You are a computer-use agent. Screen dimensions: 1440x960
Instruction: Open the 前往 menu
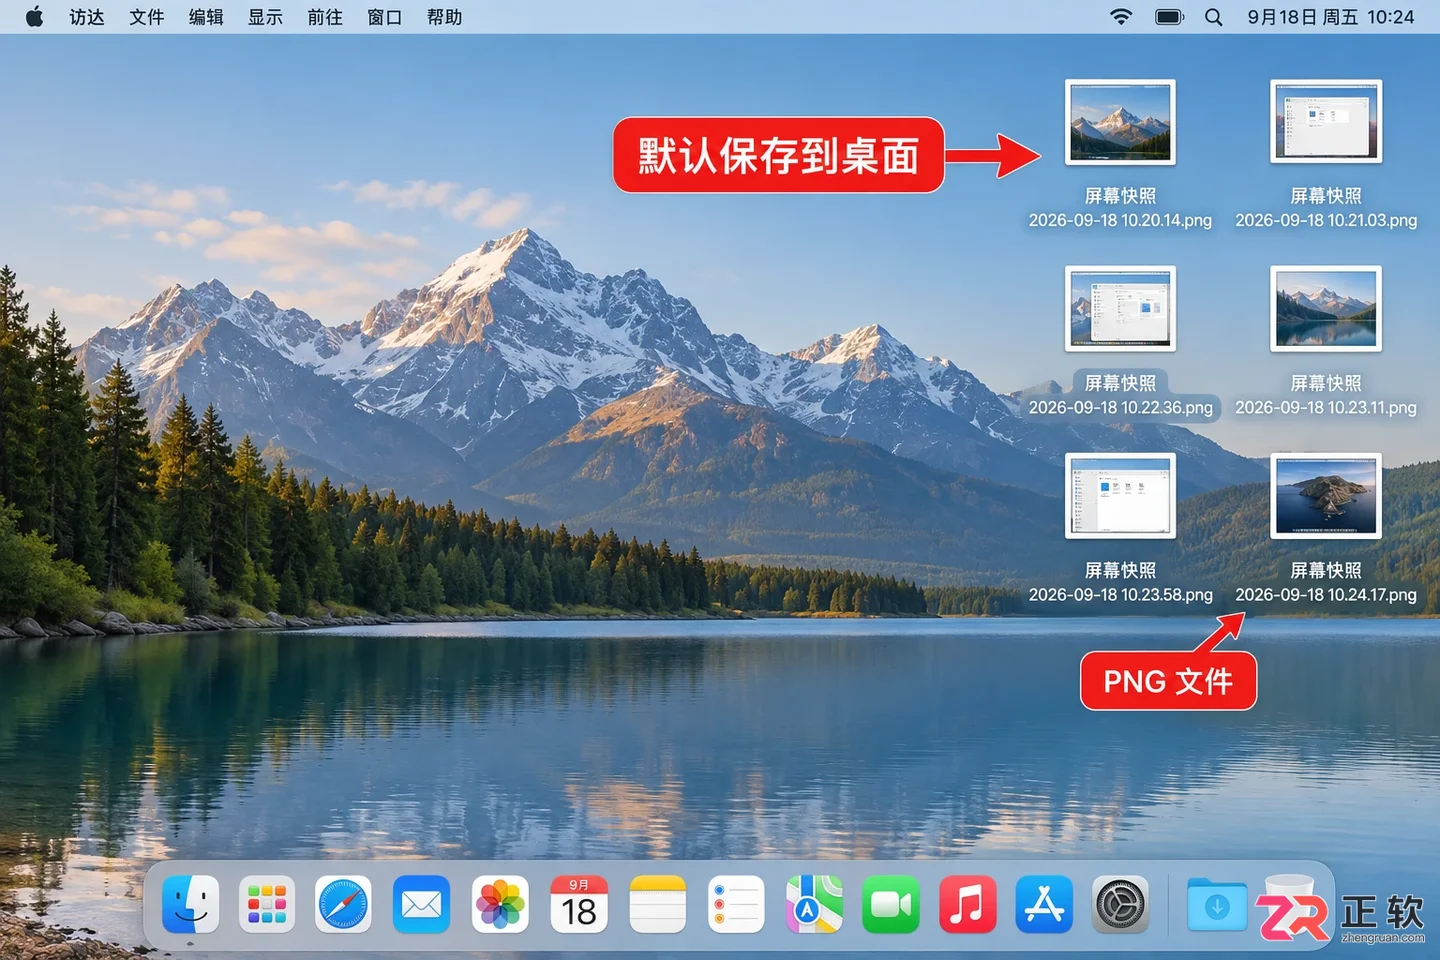(325, 17)
